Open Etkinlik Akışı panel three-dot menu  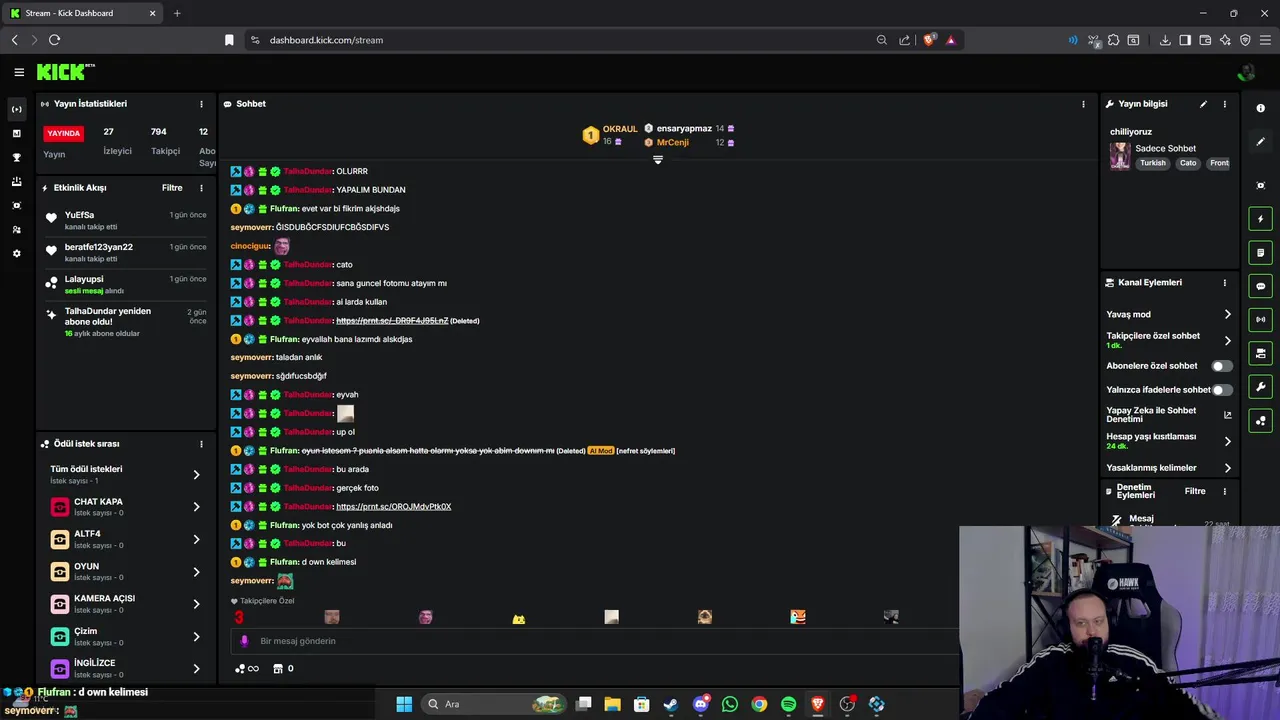pos(201,188)
